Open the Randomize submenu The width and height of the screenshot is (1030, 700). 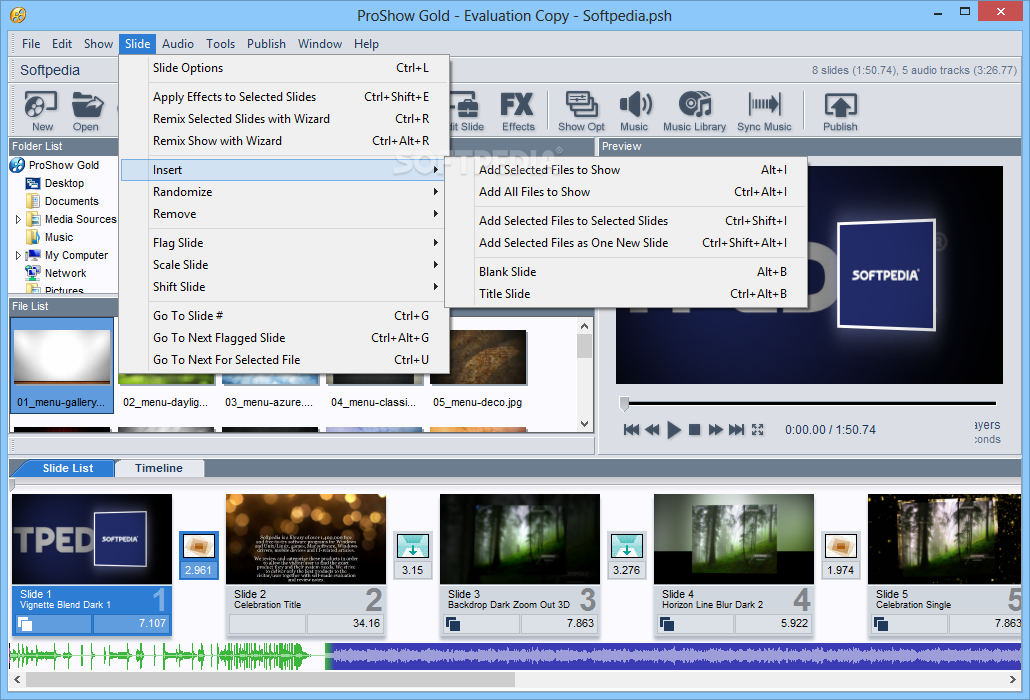pyautogui.click(x=284, y=192)
